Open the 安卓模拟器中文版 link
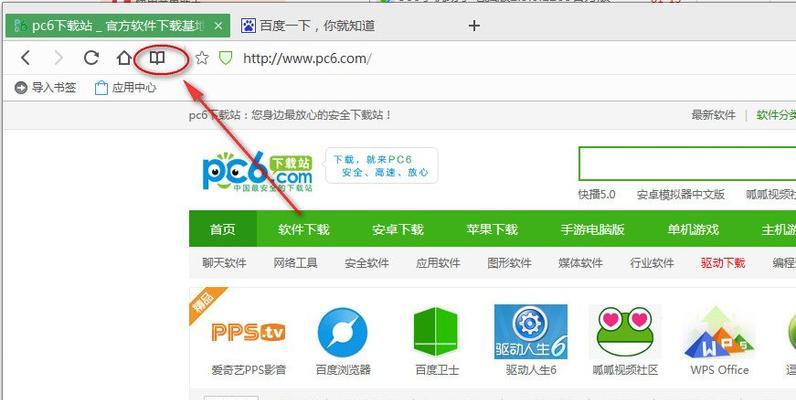The width and height of the screenshot is (796, 400). point(681,194)
